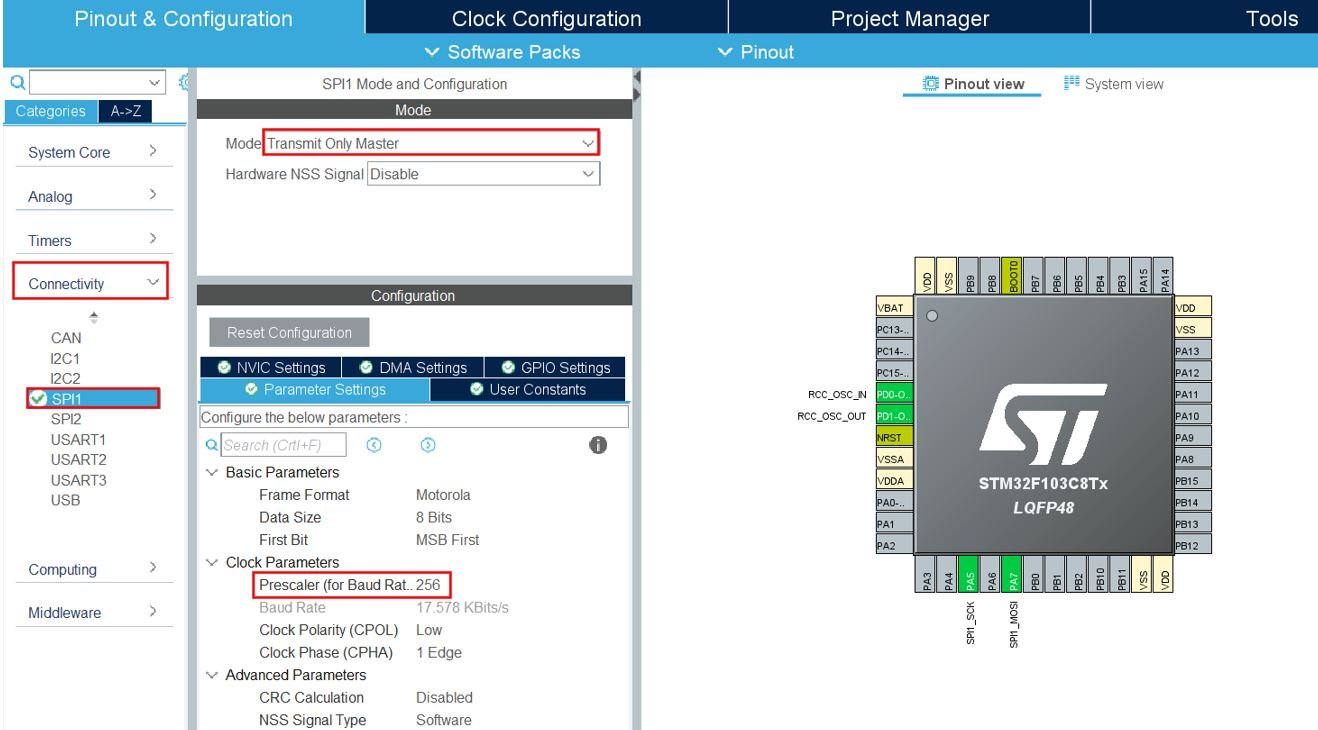
Task: Switch to the Clock Configuration tab
Action: coord(546,18)
